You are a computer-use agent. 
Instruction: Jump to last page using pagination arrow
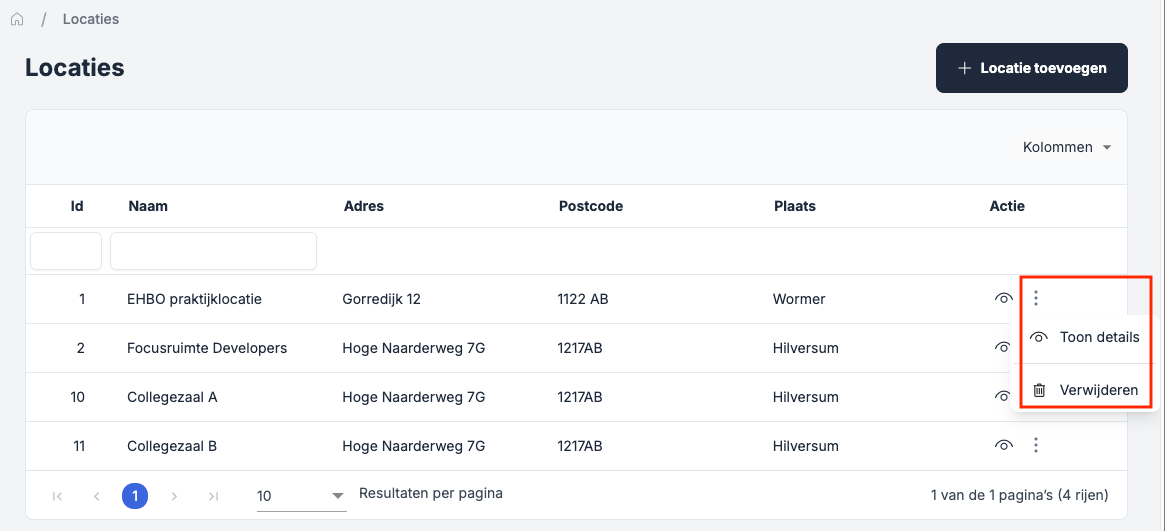213,496
